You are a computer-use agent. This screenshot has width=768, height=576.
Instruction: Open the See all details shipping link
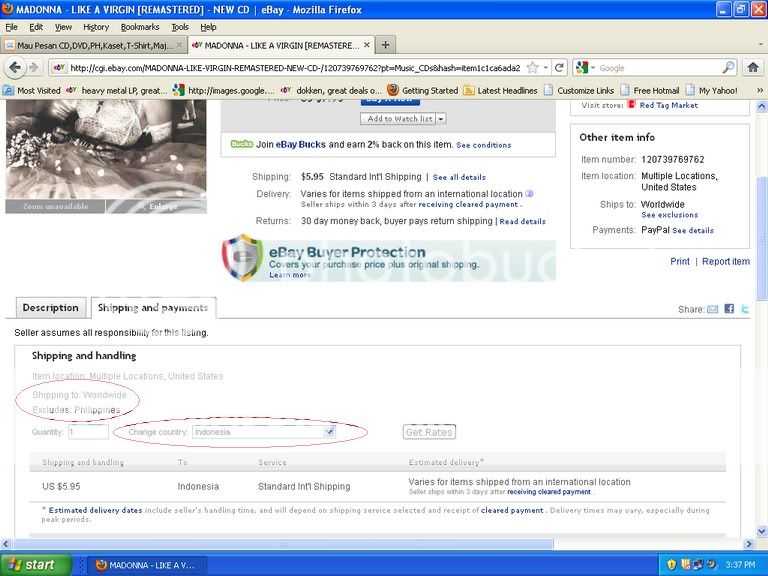click(459, 177)
